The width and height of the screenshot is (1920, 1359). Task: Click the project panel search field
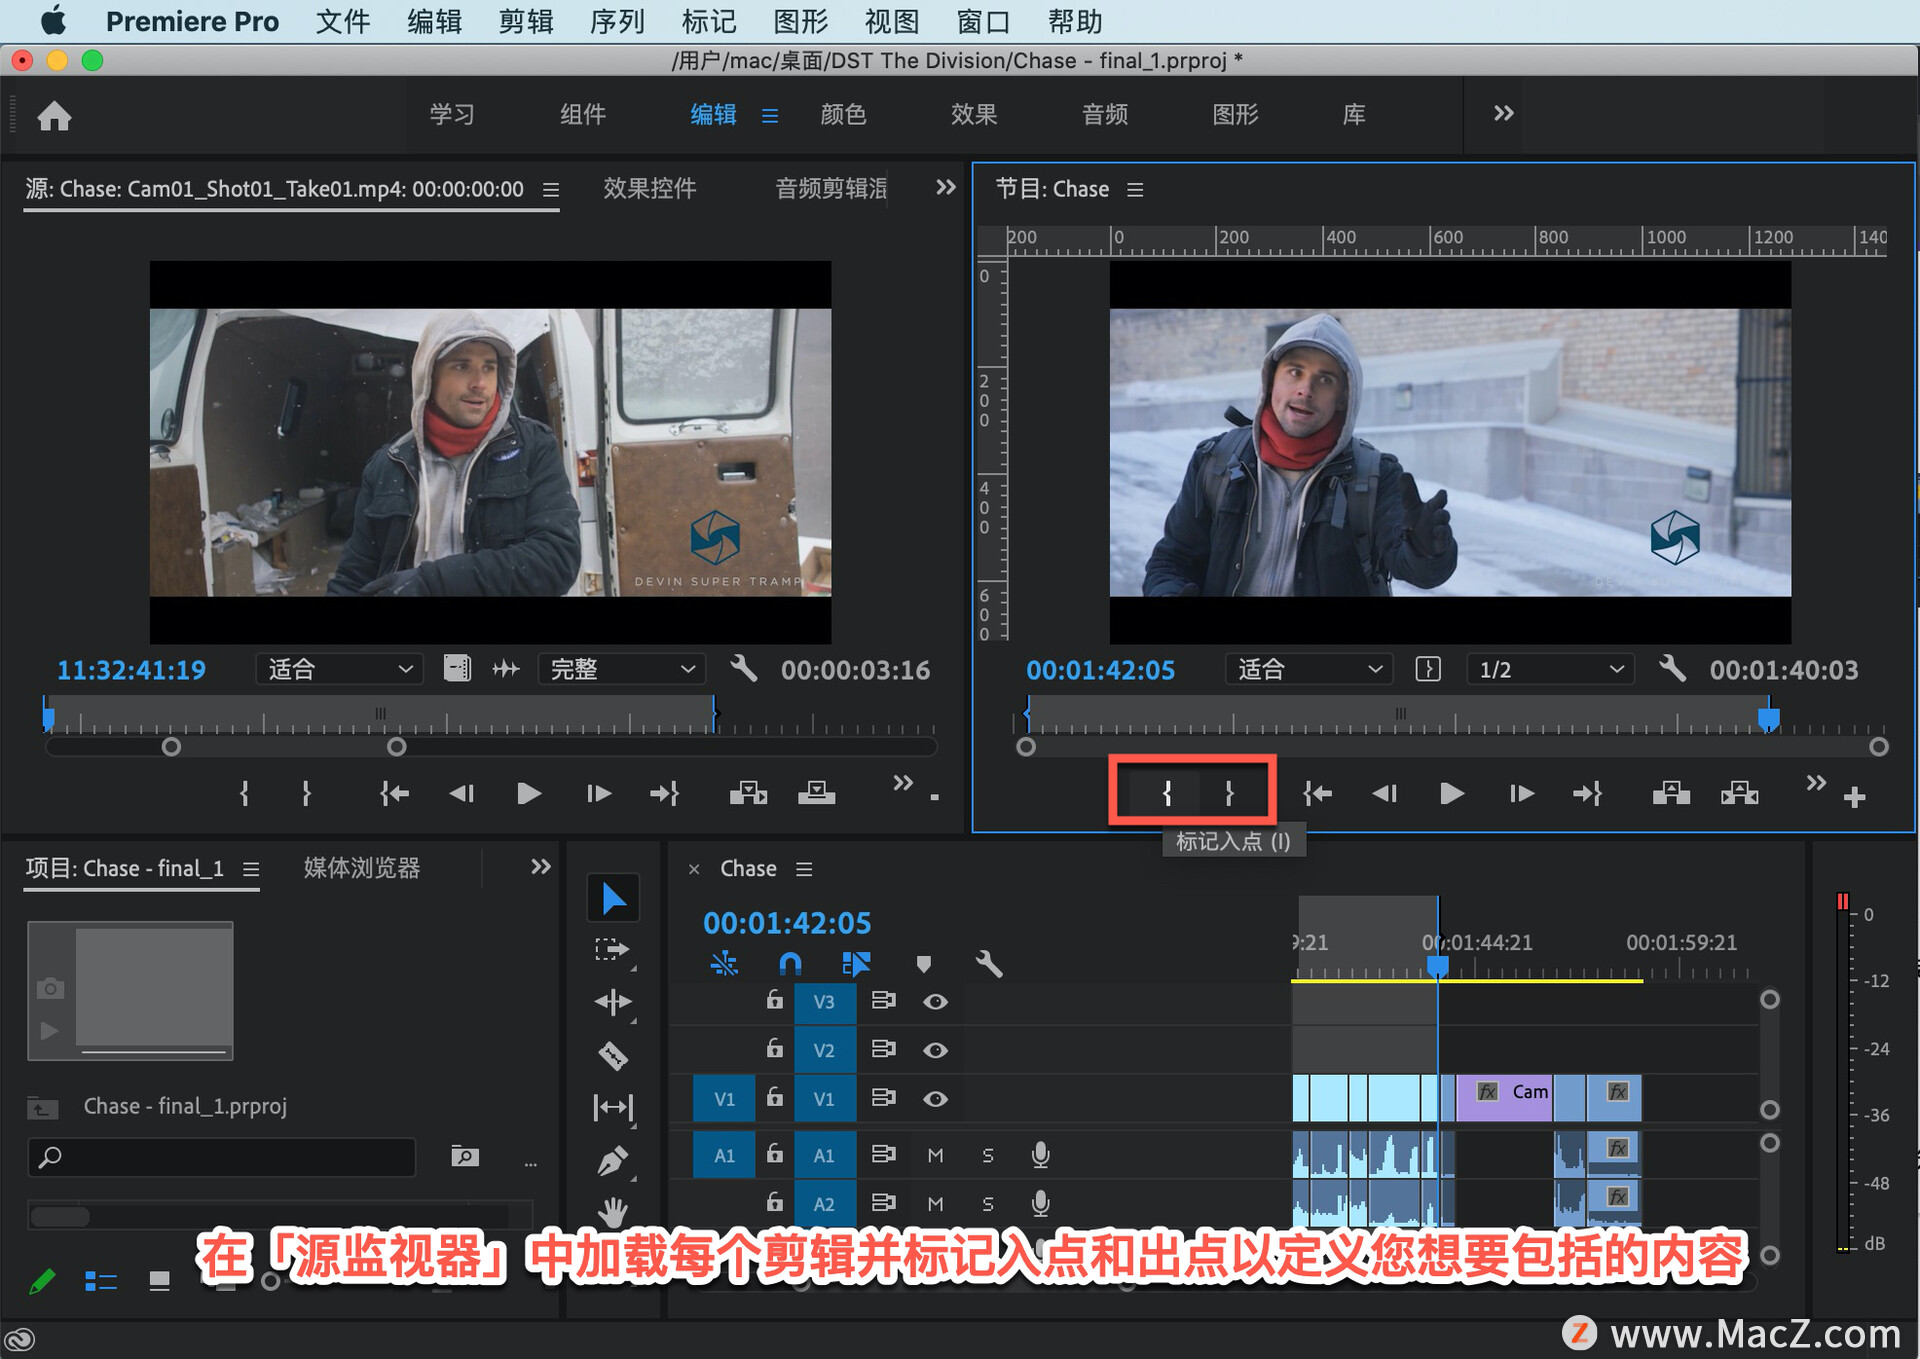(222, 1157)
